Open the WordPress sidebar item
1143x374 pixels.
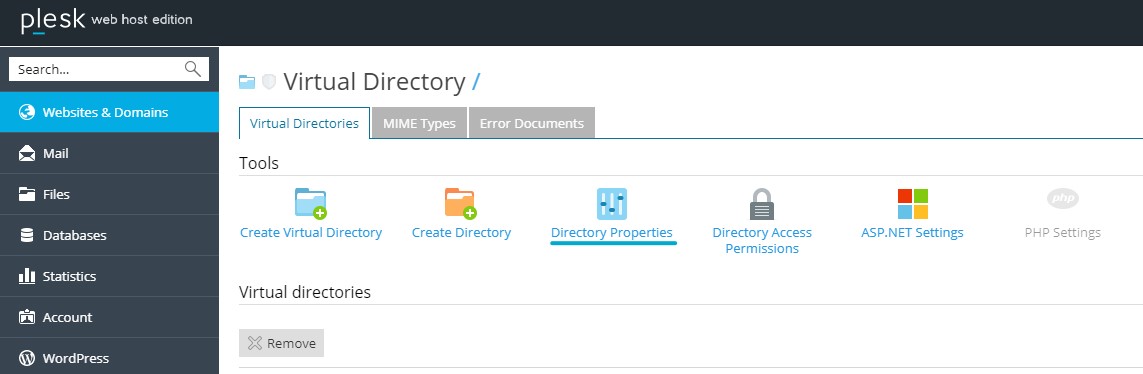tap(109, 356)
